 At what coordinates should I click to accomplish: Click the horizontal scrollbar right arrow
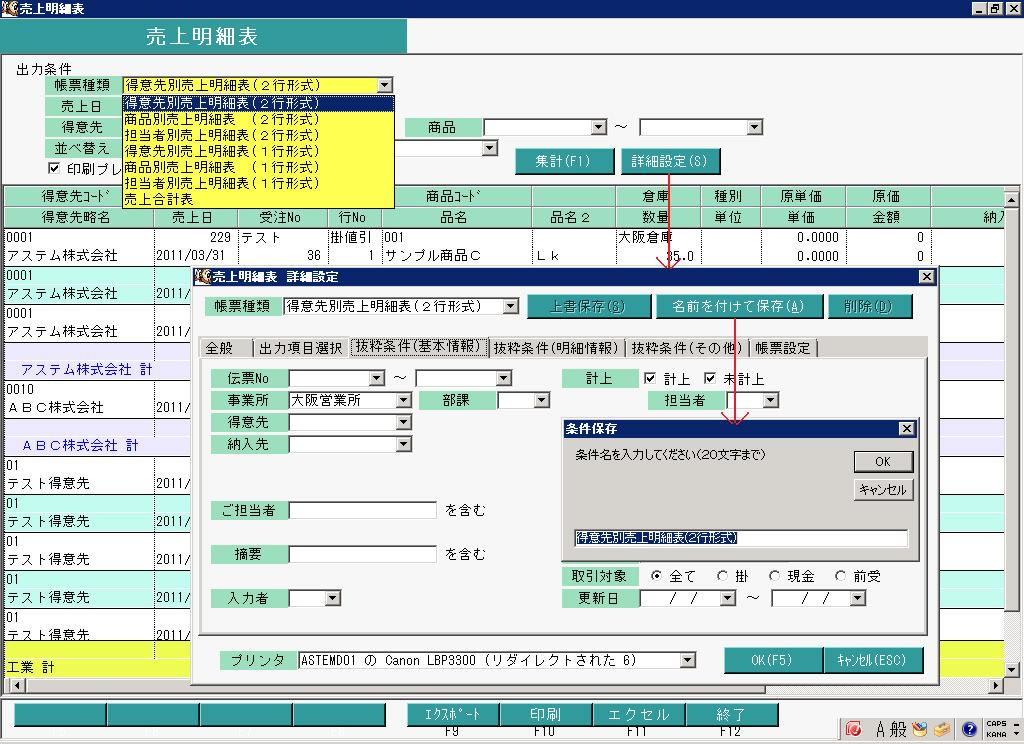(x=996, y=686)
